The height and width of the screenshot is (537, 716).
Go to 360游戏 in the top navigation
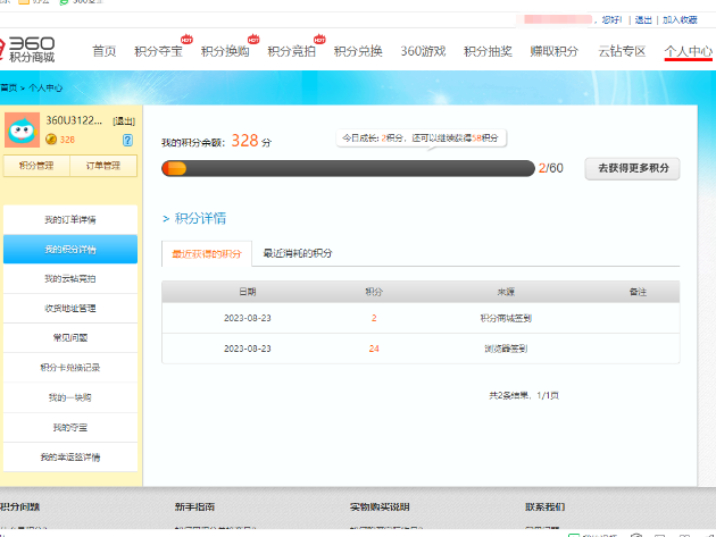click(x=423, y=51)
